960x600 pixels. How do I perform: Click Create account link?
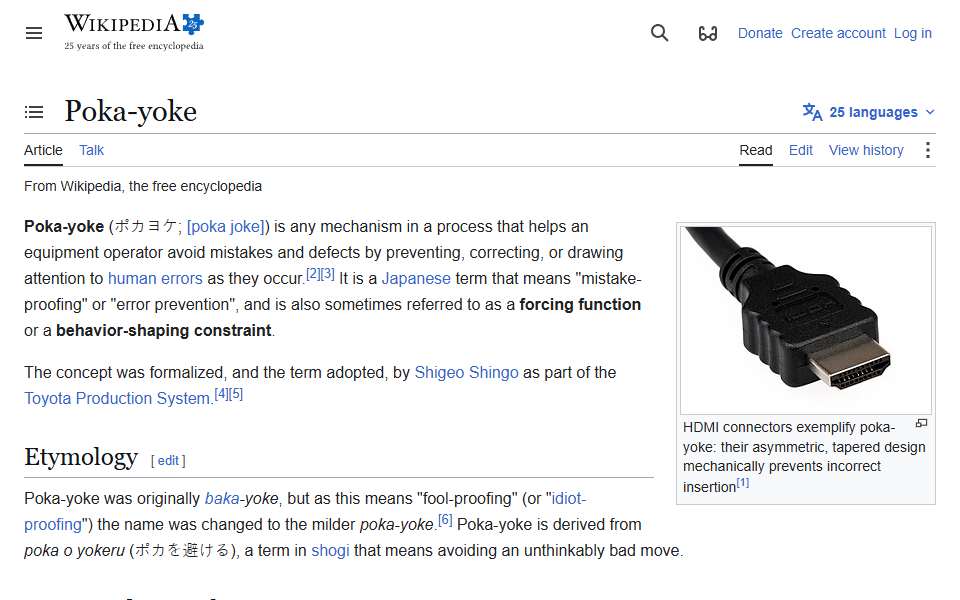click(838, 33)
